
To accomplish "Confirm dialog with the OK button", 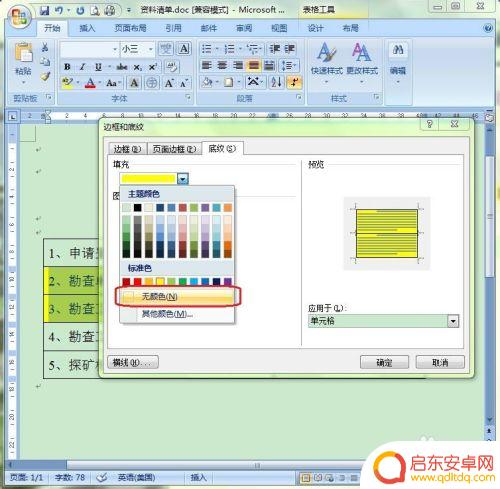I will click(384, 362).
